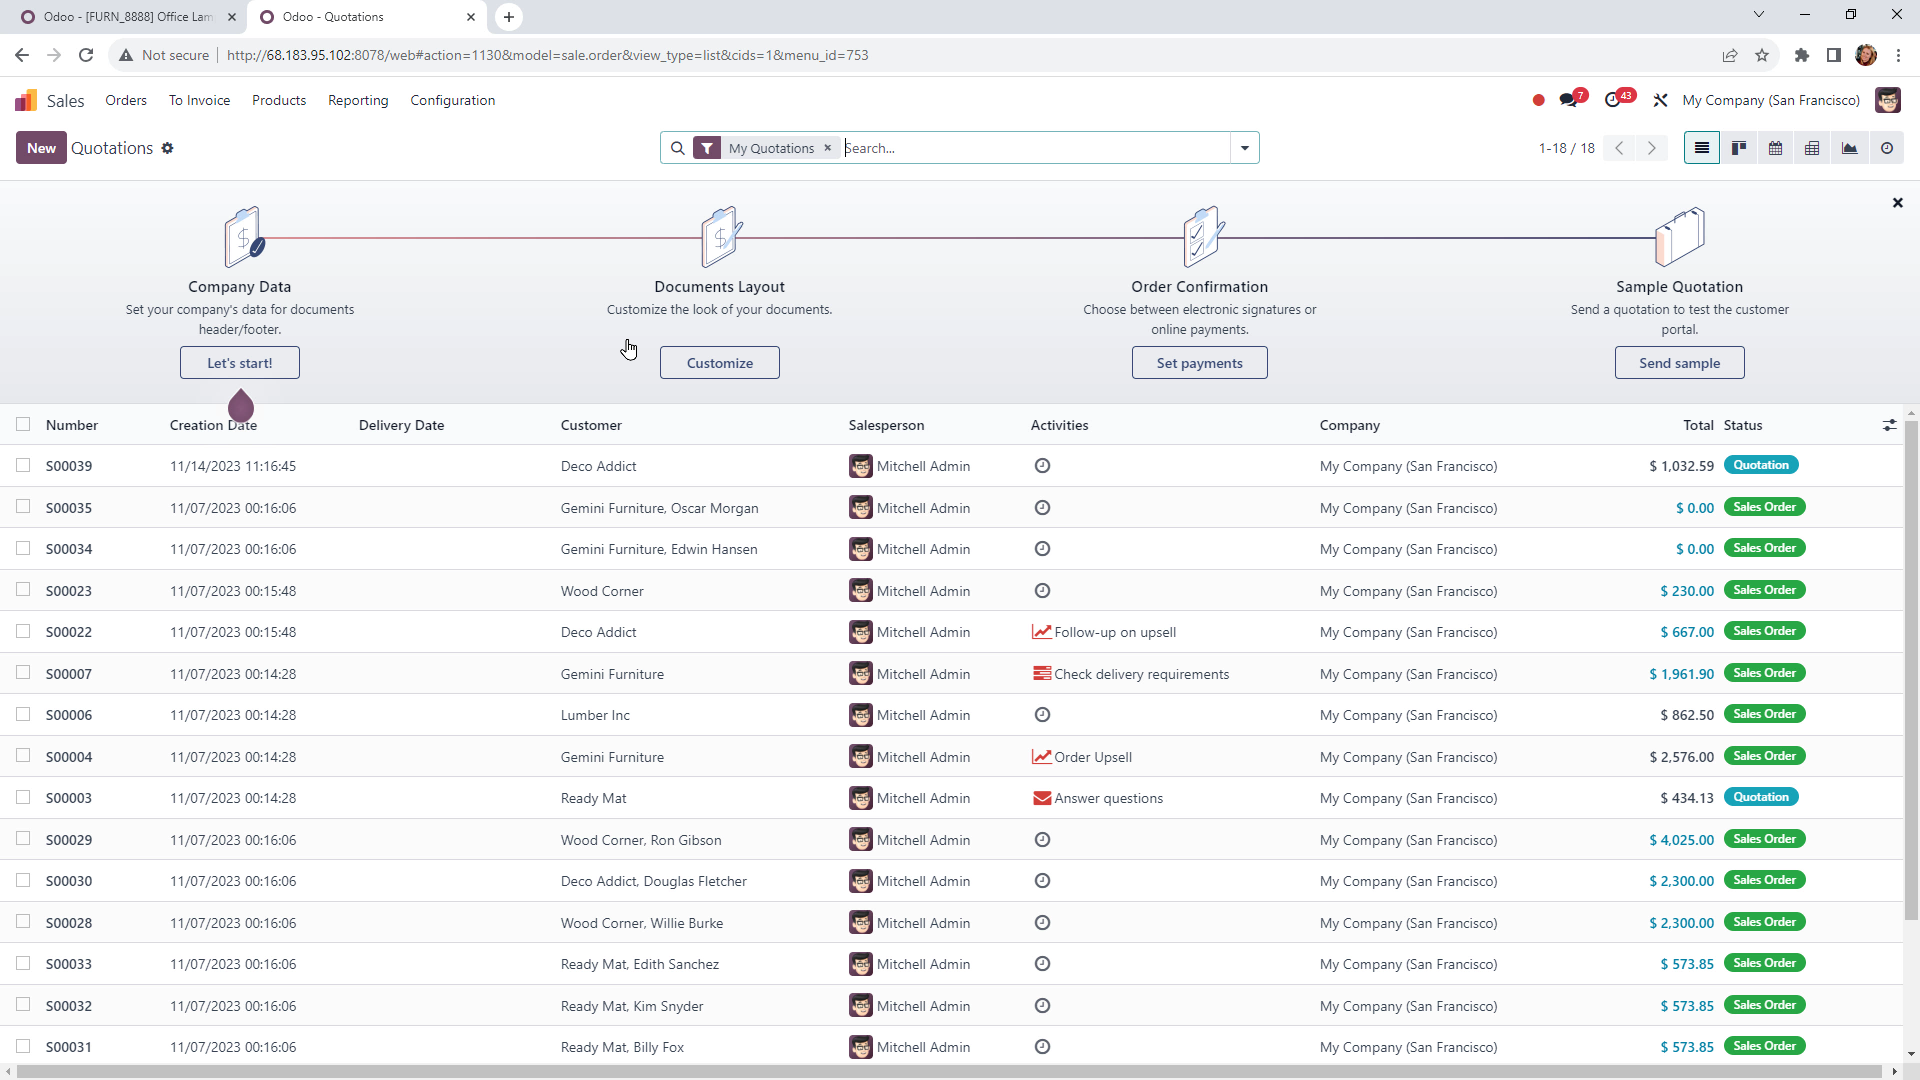Open the calendar view icon
1920x1080 pixels.
1775,148
